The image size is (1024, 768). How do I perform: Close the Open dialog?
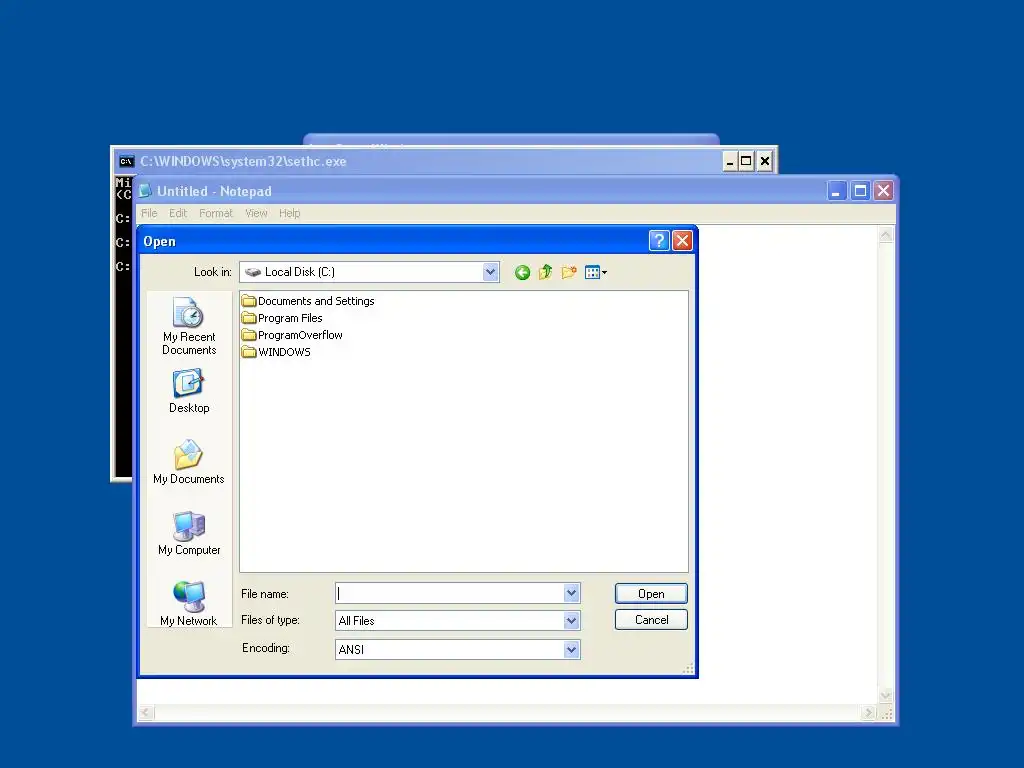(x=682, y=241)
